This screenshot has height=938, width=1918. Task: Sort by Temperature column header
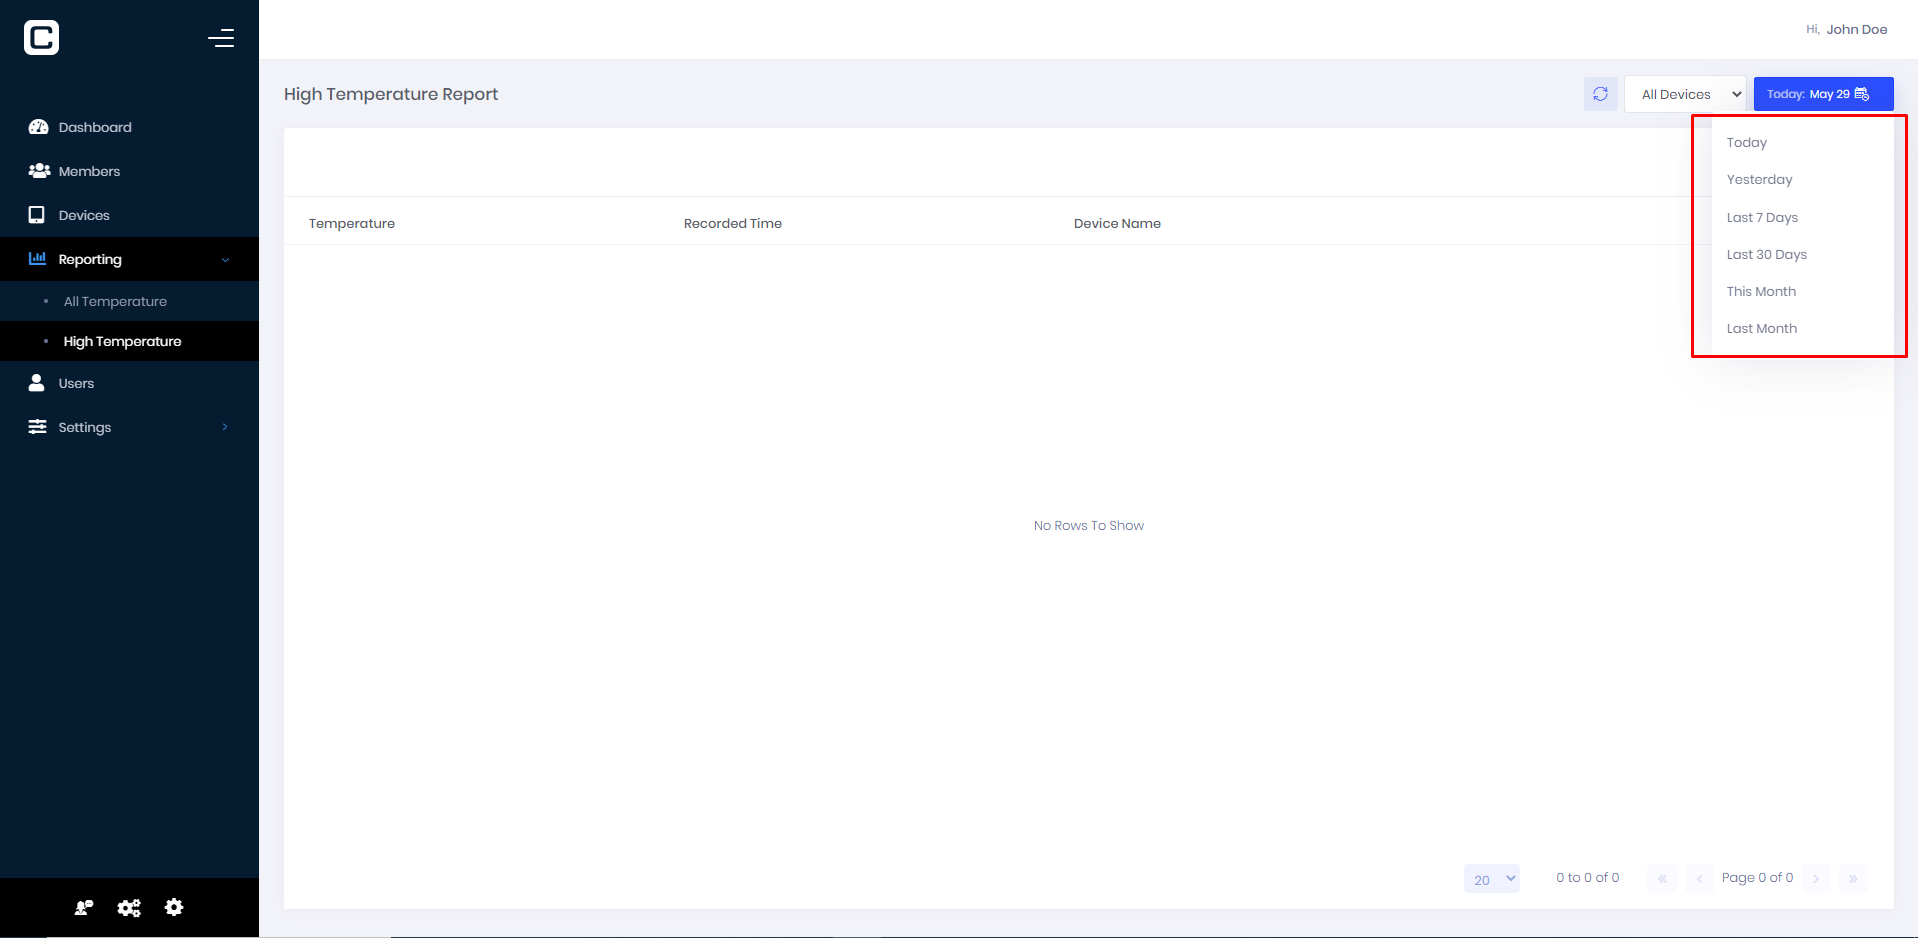pyautogui.click(x=352, y=223)
